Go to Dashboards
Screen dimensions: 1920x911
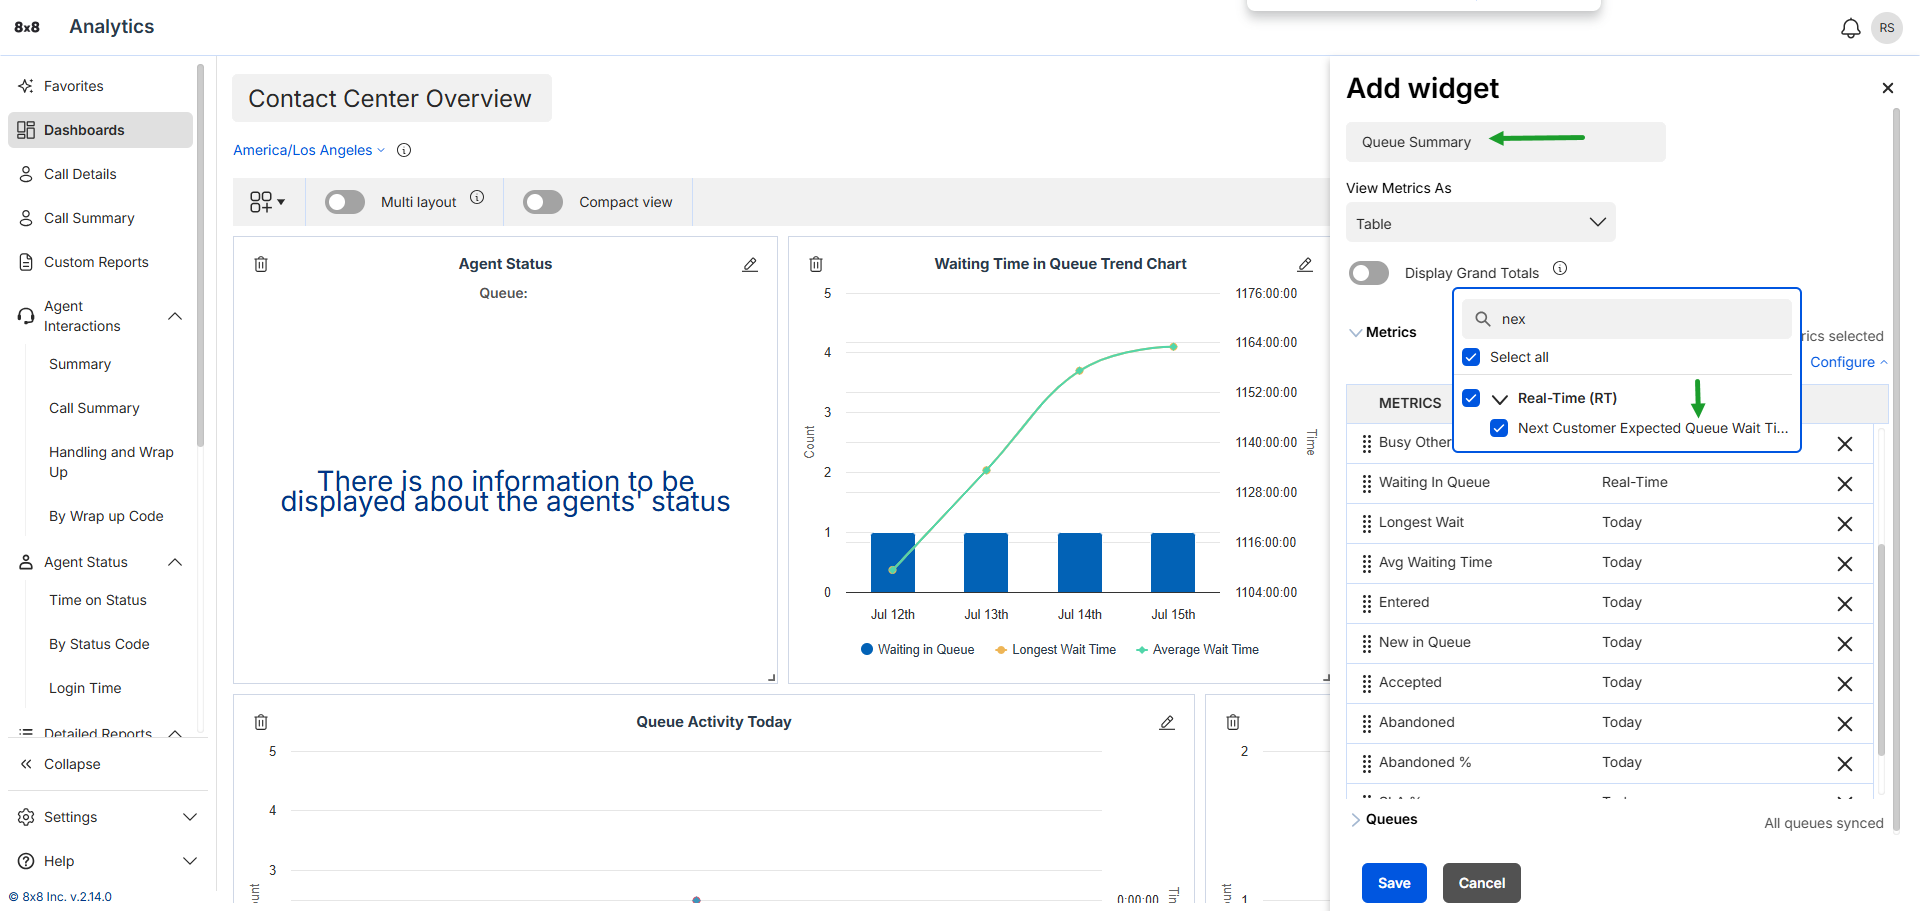[100, 130]
